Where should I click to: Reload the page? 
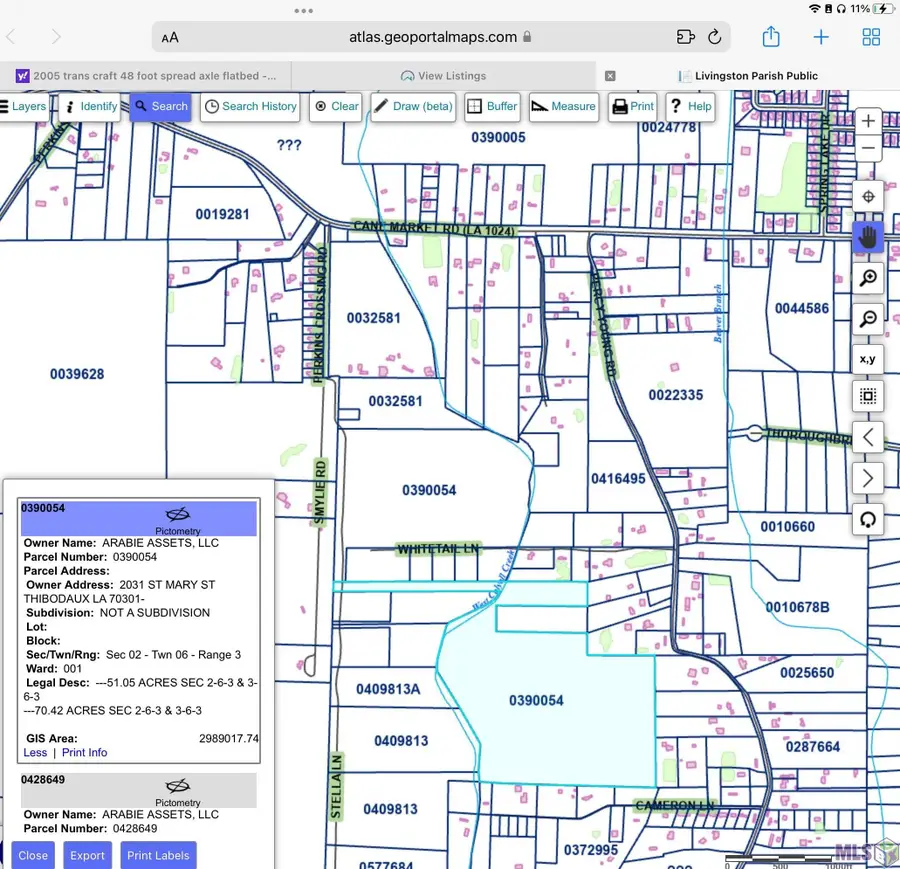pyautogui.click(x=715, y=37)
